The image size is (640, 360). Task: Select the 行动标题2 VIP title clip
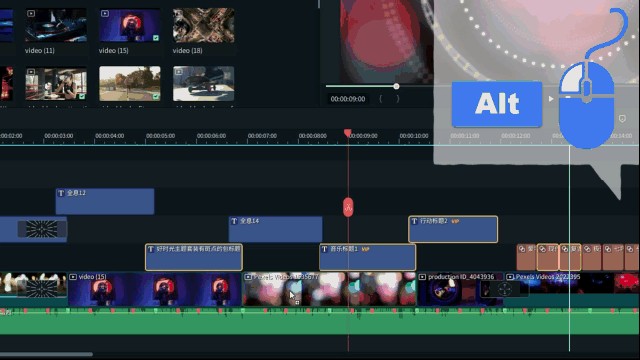click(453, 229)
